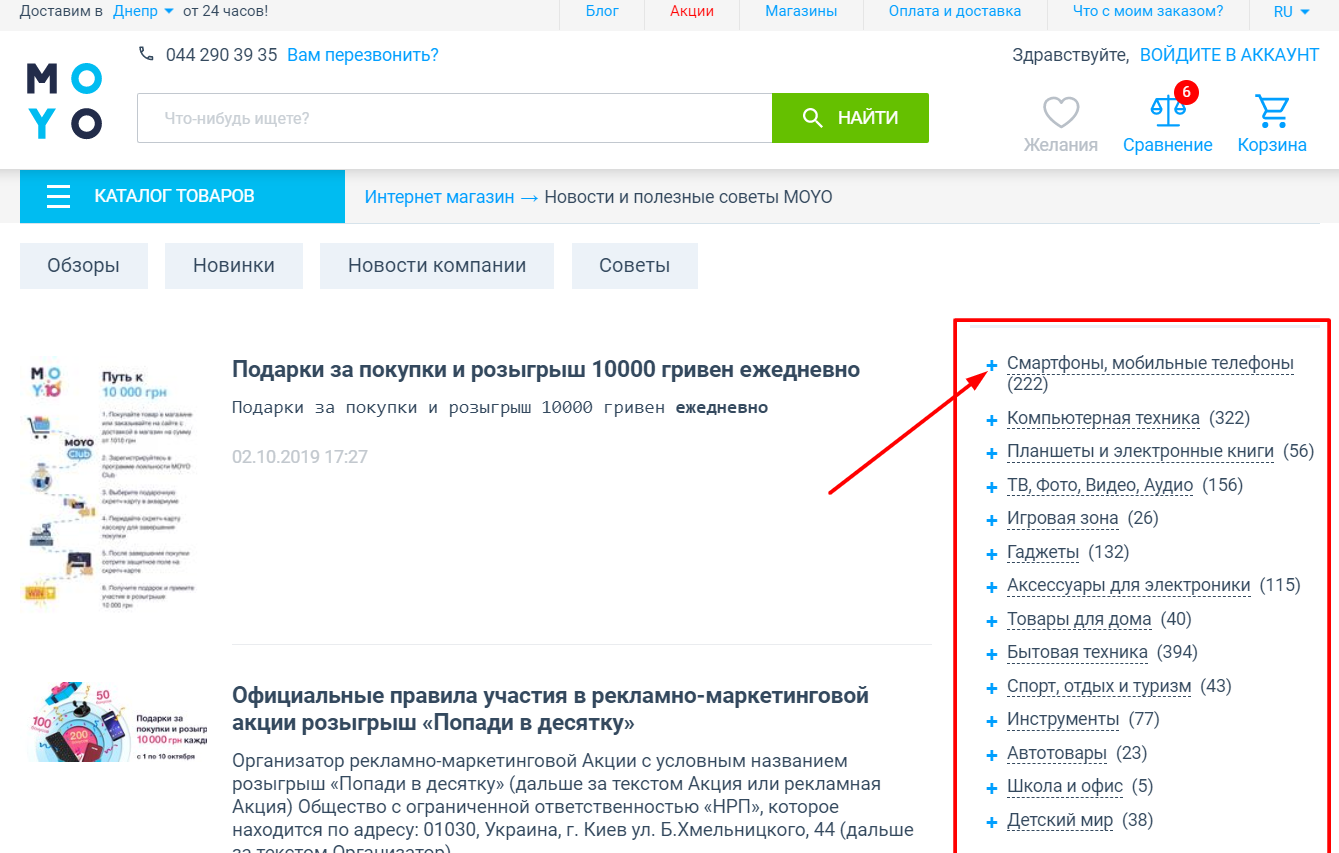Open category Товары для дома
Image resolution: width=1339 pixels, height=853 pixels.
(x=1079, y=619)
